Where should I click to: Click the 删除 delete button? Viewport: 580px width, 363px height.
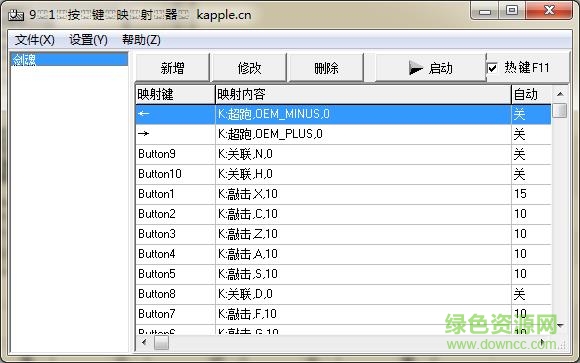click(x=326, y=68)
